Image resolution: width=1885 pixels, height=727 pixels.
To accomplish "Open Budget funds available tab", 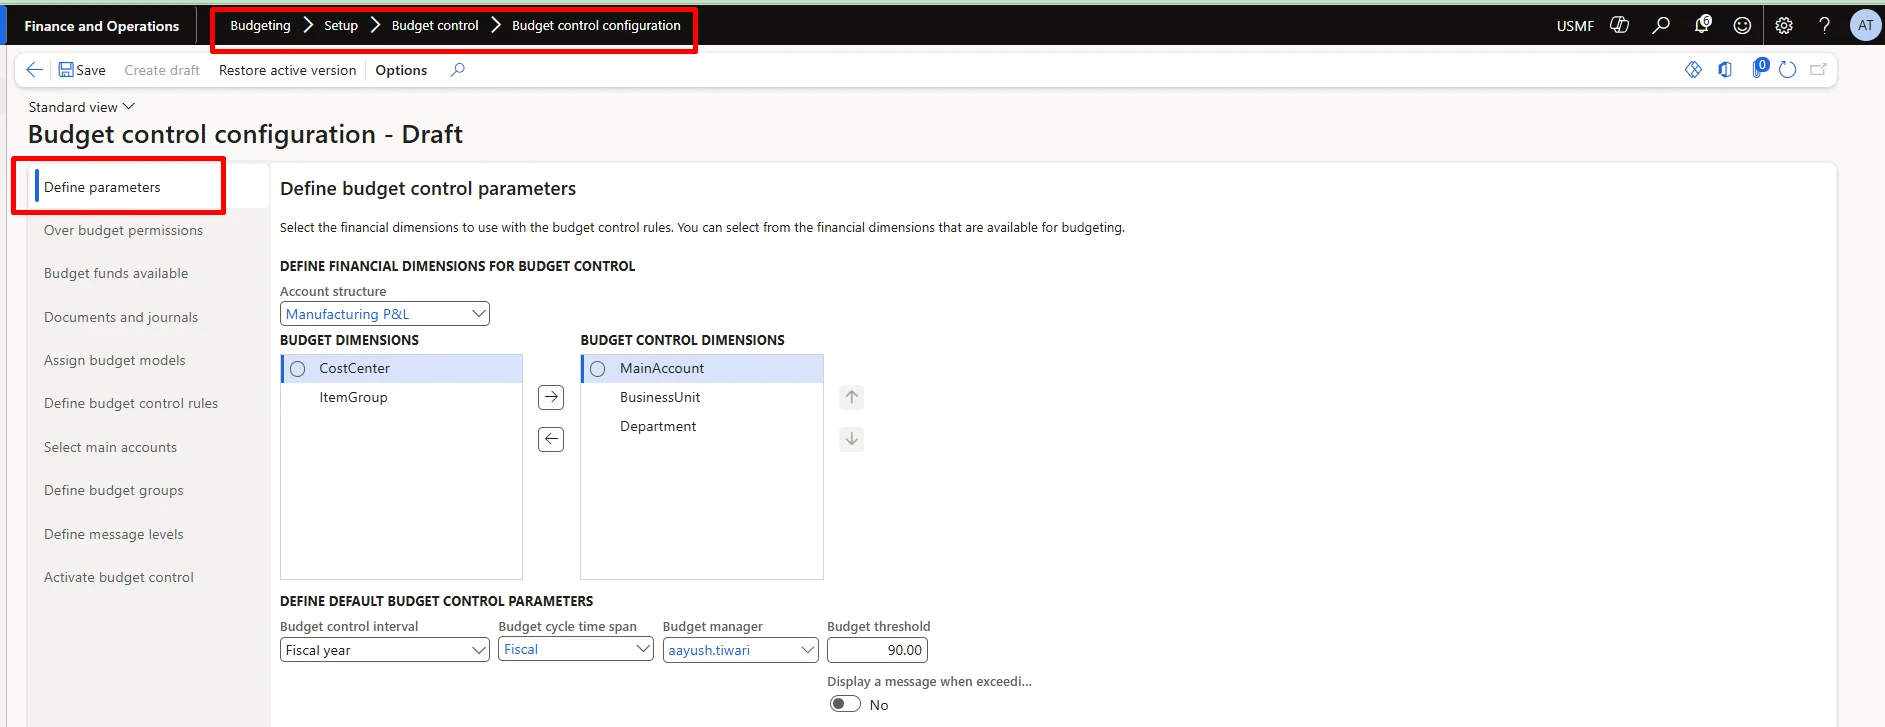I will (116, 273).
